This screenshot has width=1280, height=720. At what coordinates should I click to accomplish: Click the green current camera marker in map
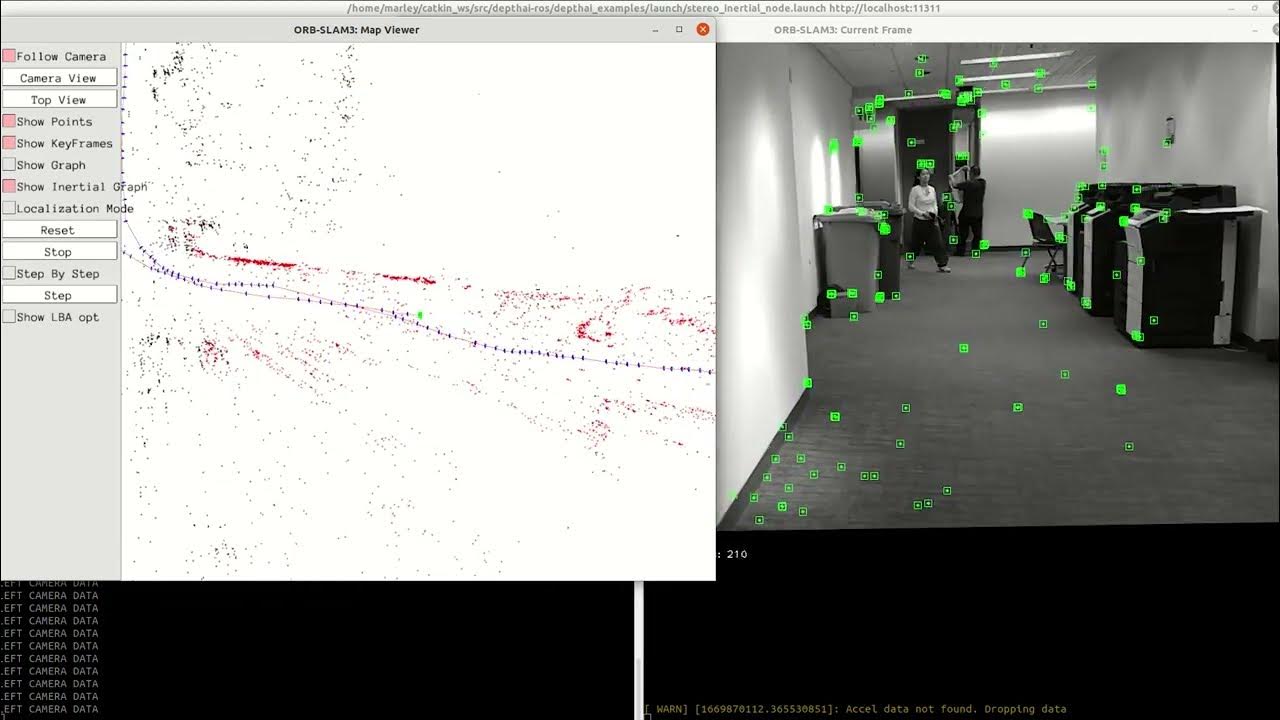point(420,315)
